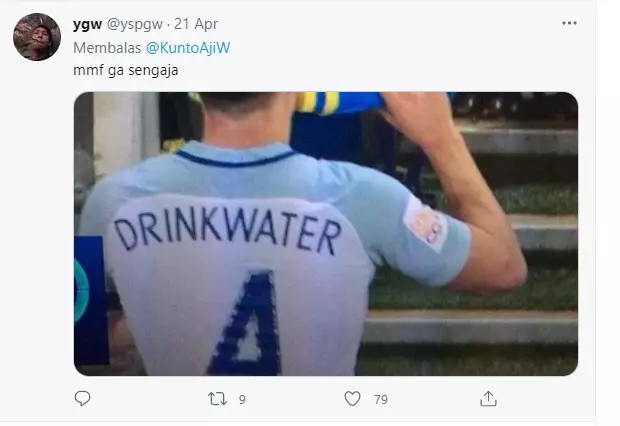Click the DRINKWATER name on the jersey
This screenshot has width=620, height=426.
tap(226, 233)
